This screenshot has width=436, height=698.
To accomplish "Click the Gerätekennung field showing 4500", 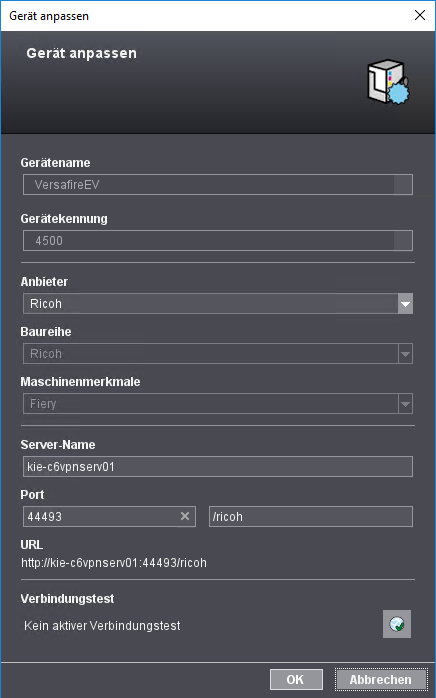I will (x=218, y=240).
